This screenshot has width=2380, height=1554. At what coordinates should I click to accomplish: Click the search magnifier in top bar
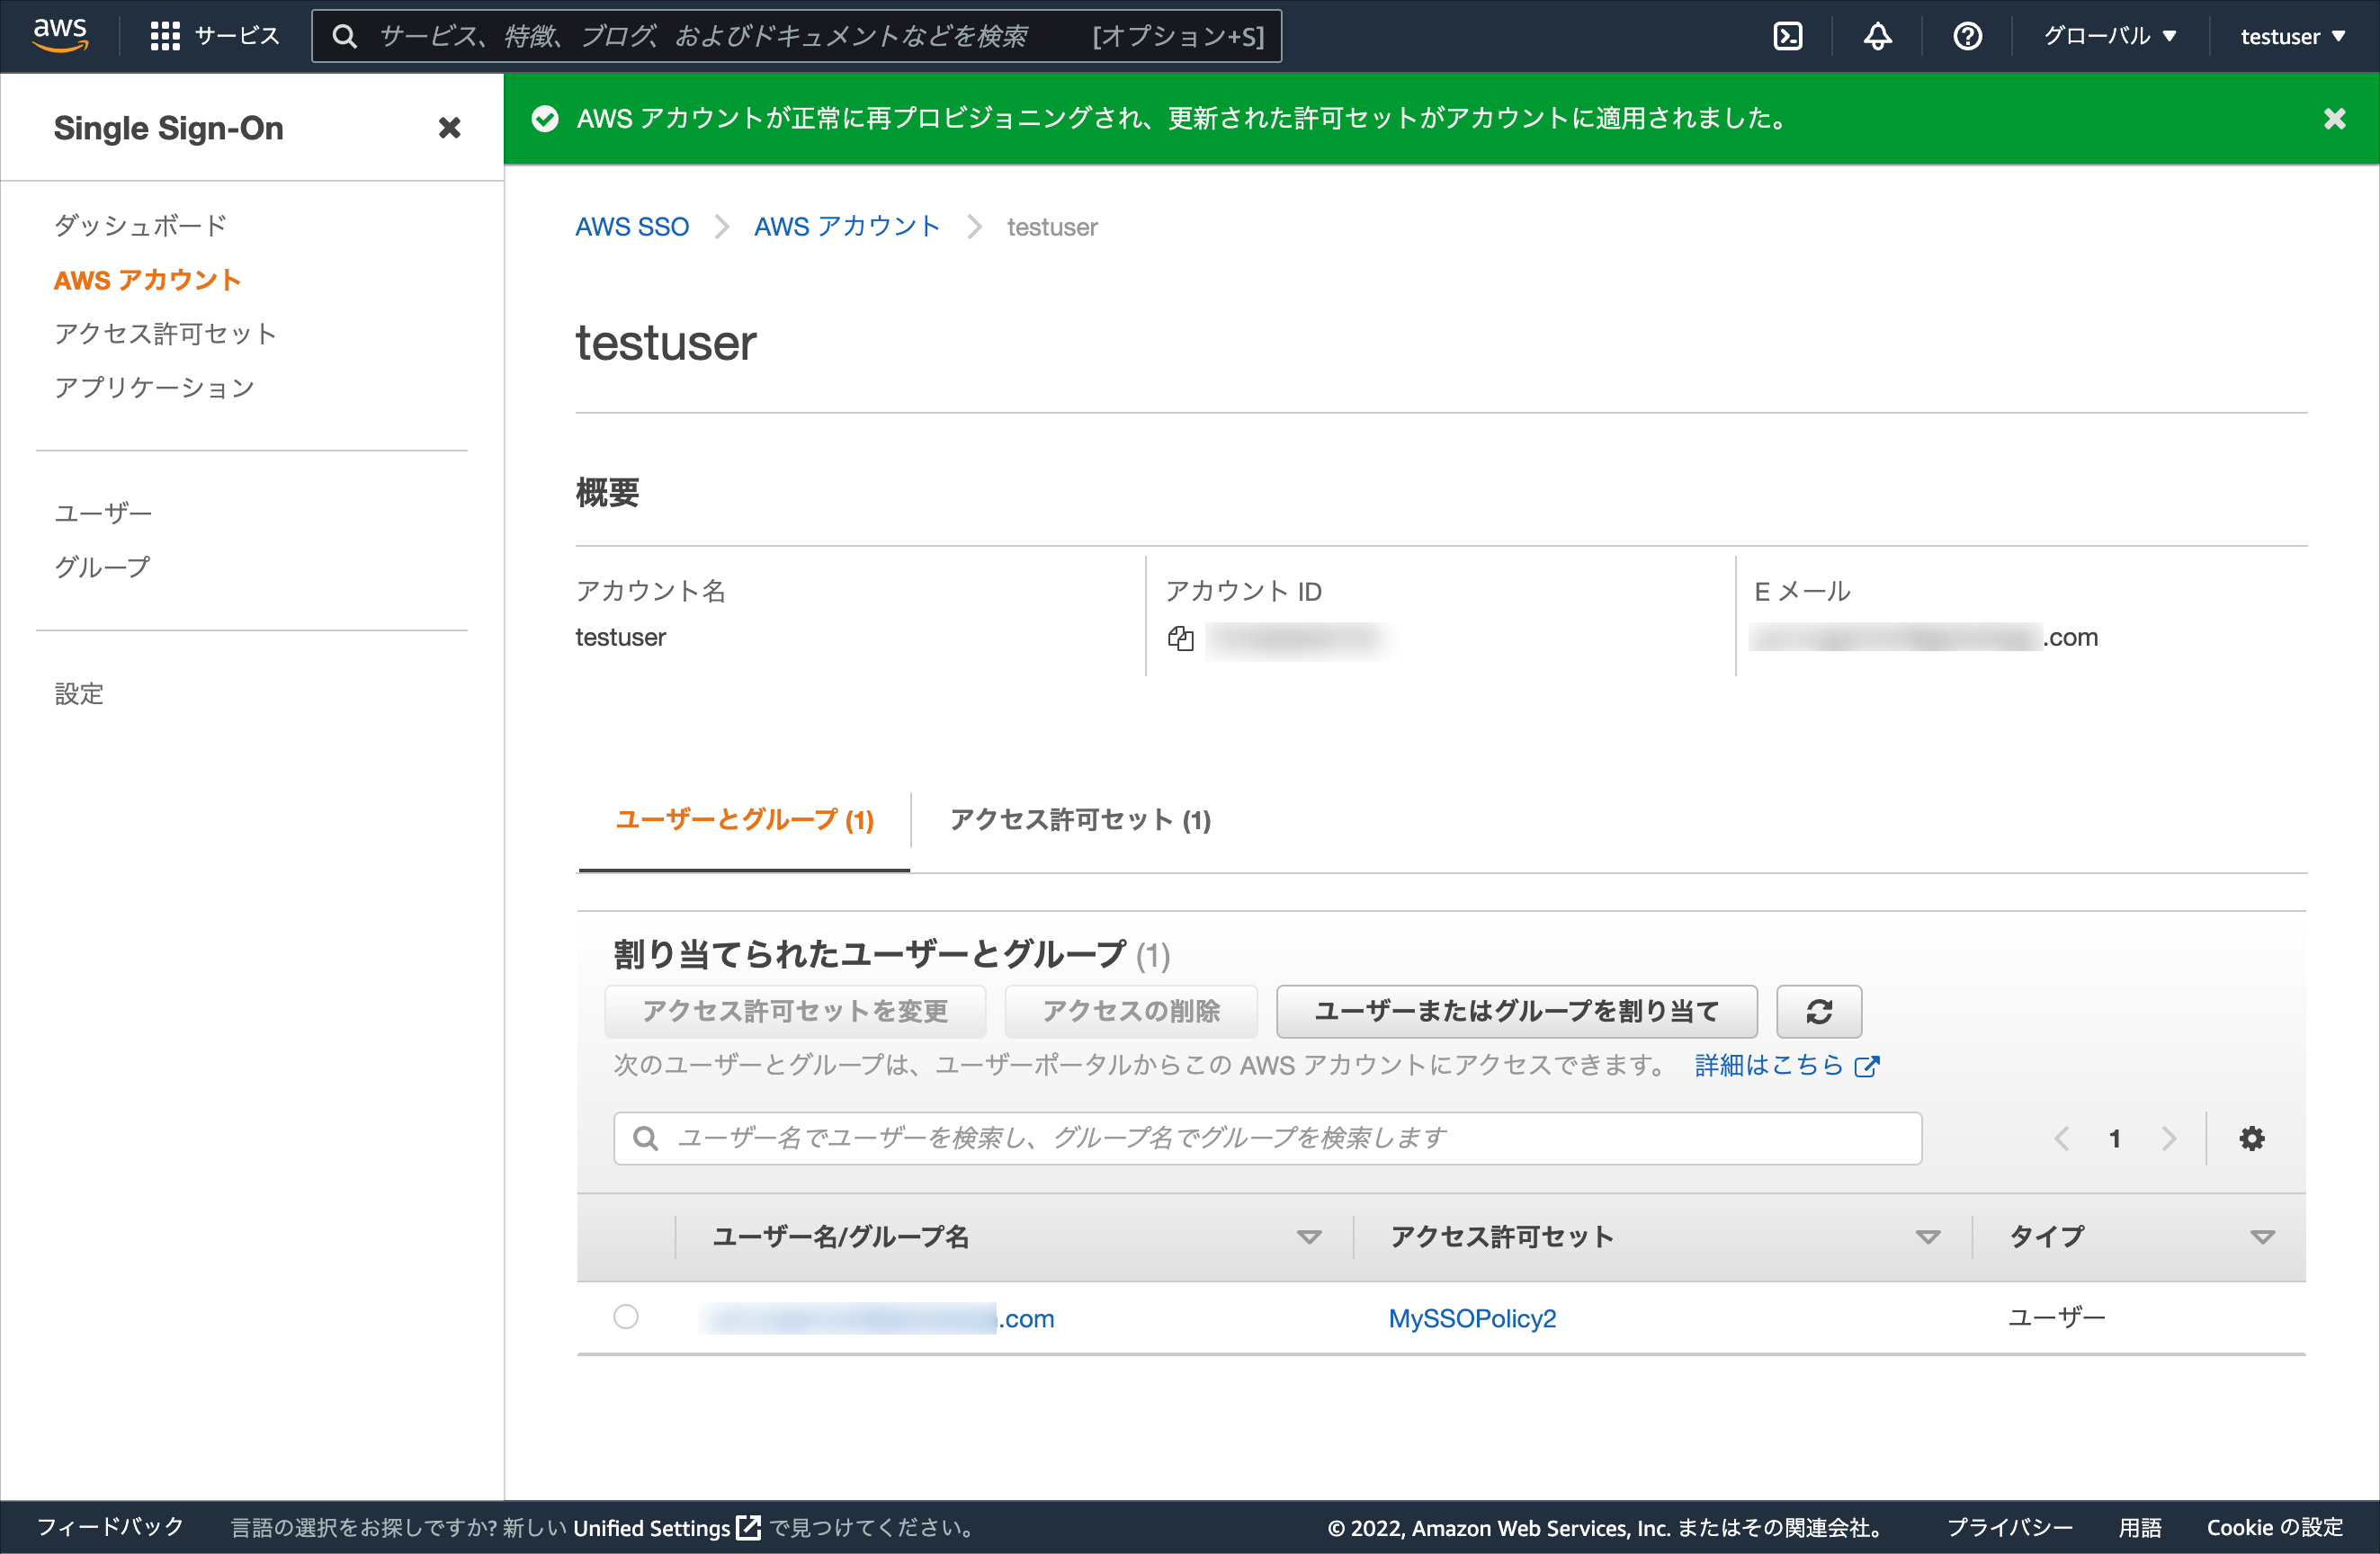[x=344, y=36]
